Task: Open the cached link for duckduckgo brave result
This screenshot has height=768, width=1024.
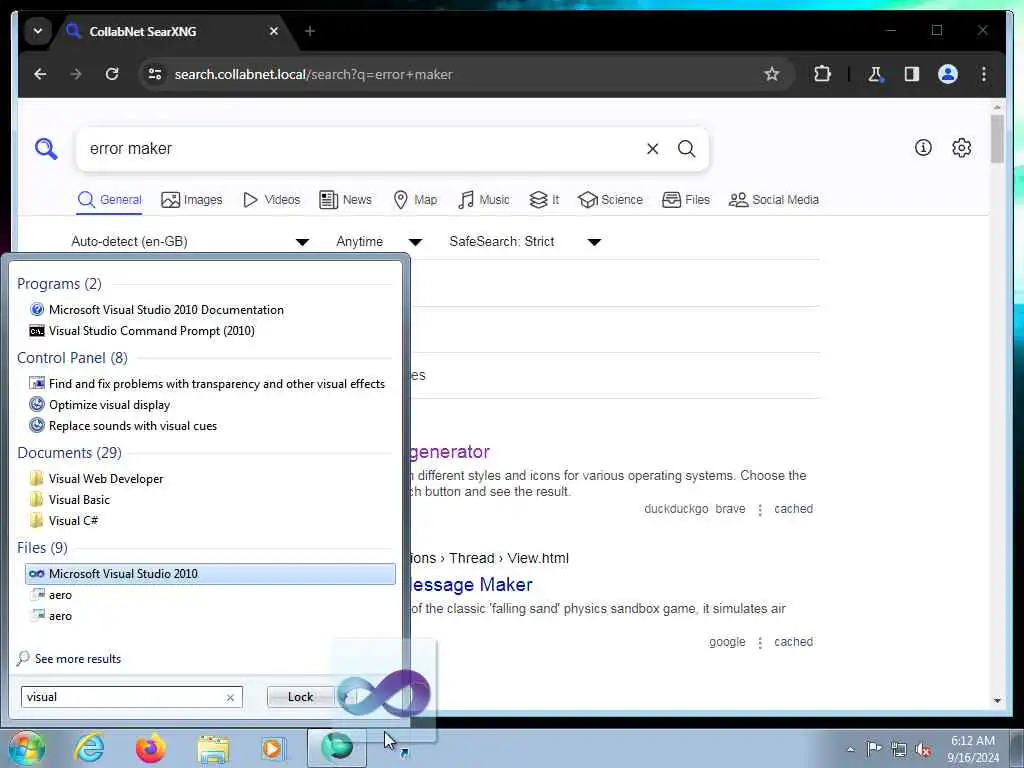Action: click(793, 509)
